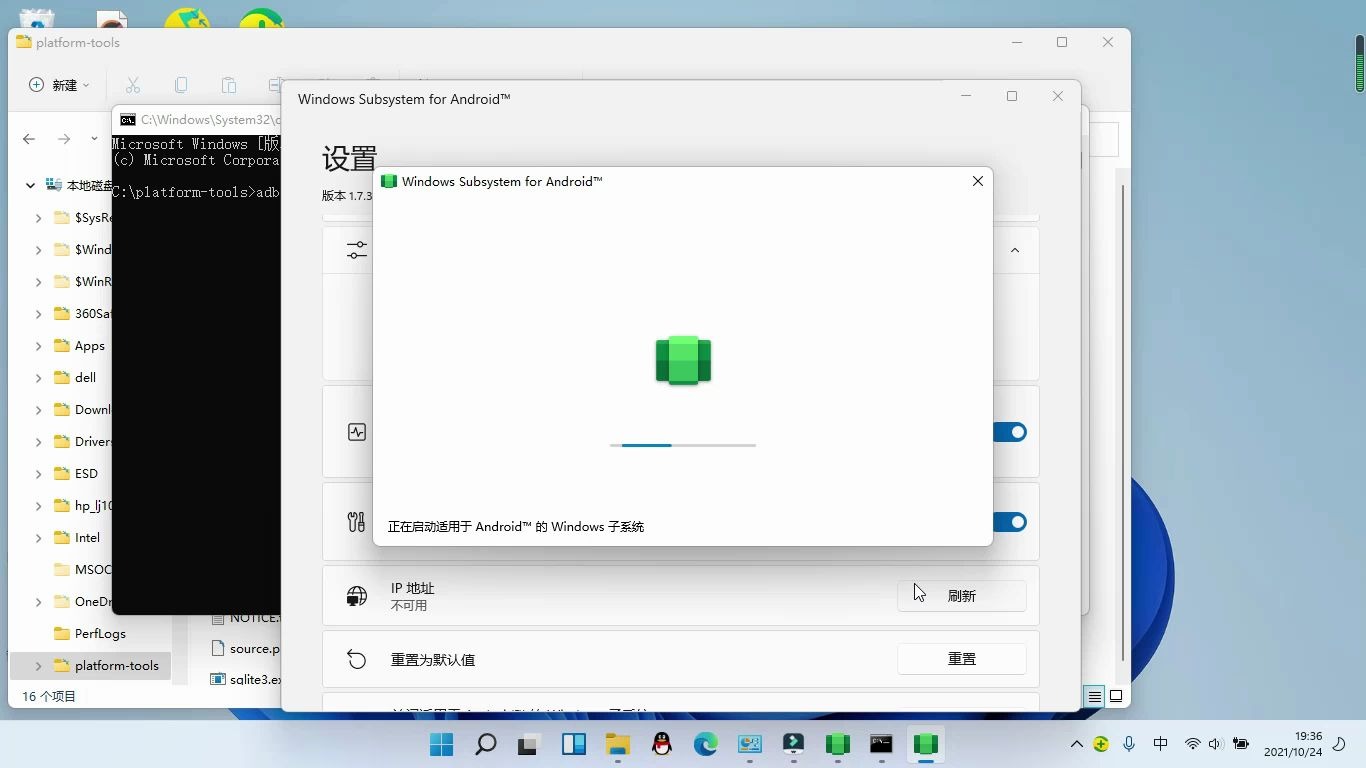Expand the Intel folder node

[x=38, y=537]
